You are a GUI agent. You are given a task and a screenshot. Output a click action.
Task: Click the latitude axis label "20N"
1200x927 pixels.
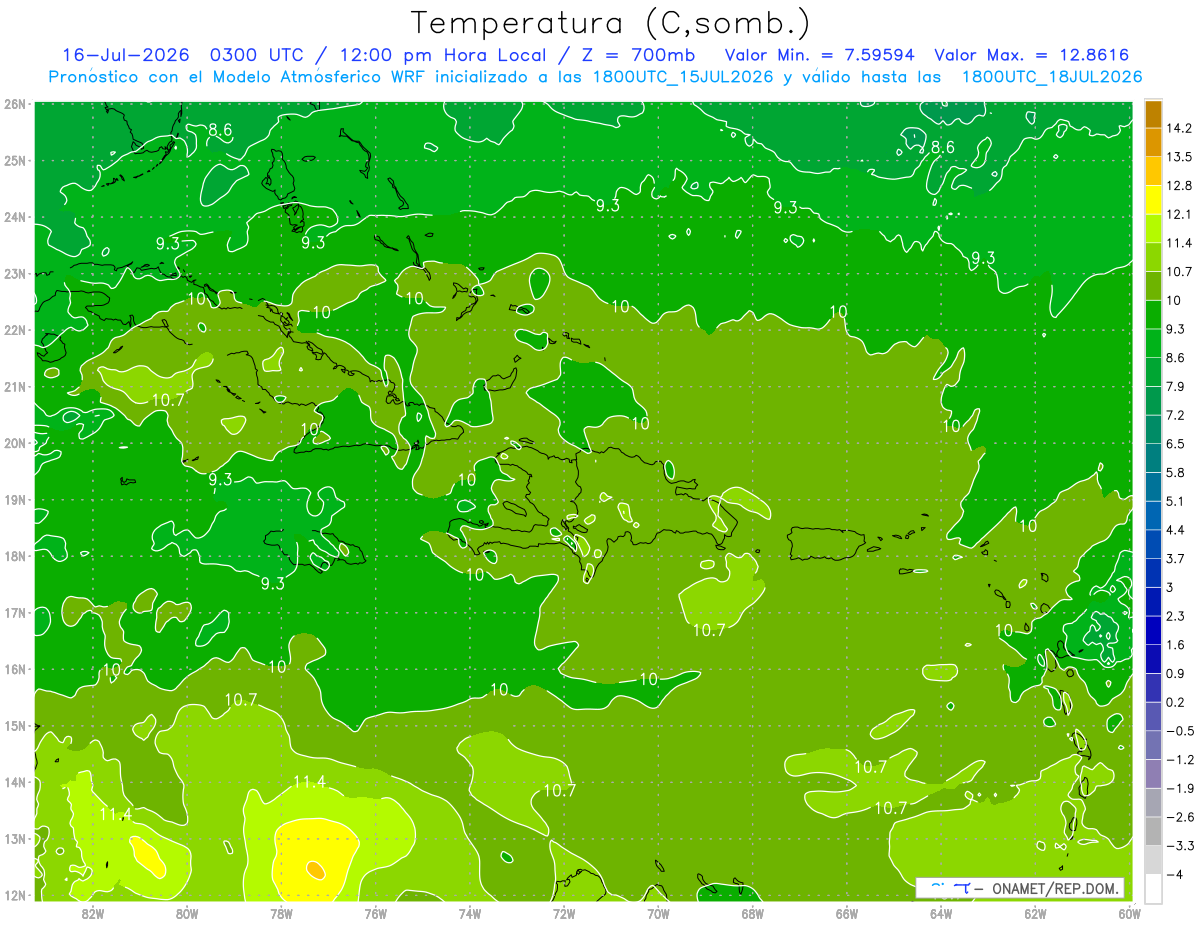[x=14, y=443]
